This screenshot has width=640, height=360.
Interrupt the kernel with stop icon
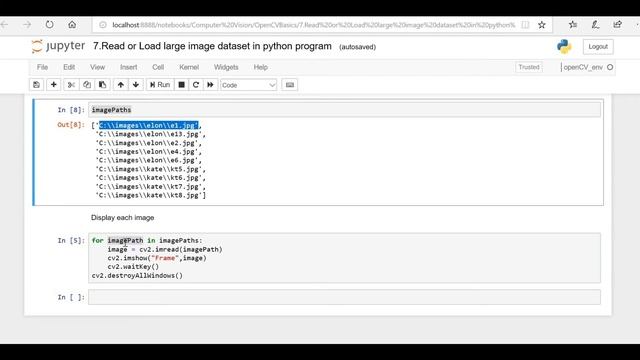point(182,85)
